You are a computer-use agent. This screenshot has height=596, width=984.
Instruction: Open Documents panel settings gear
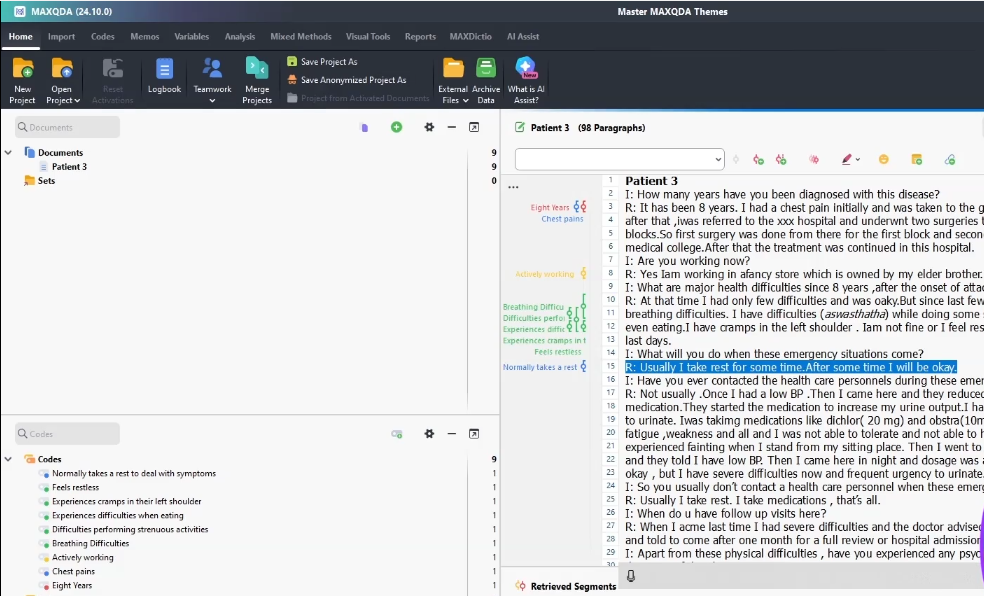pos(429,127)
